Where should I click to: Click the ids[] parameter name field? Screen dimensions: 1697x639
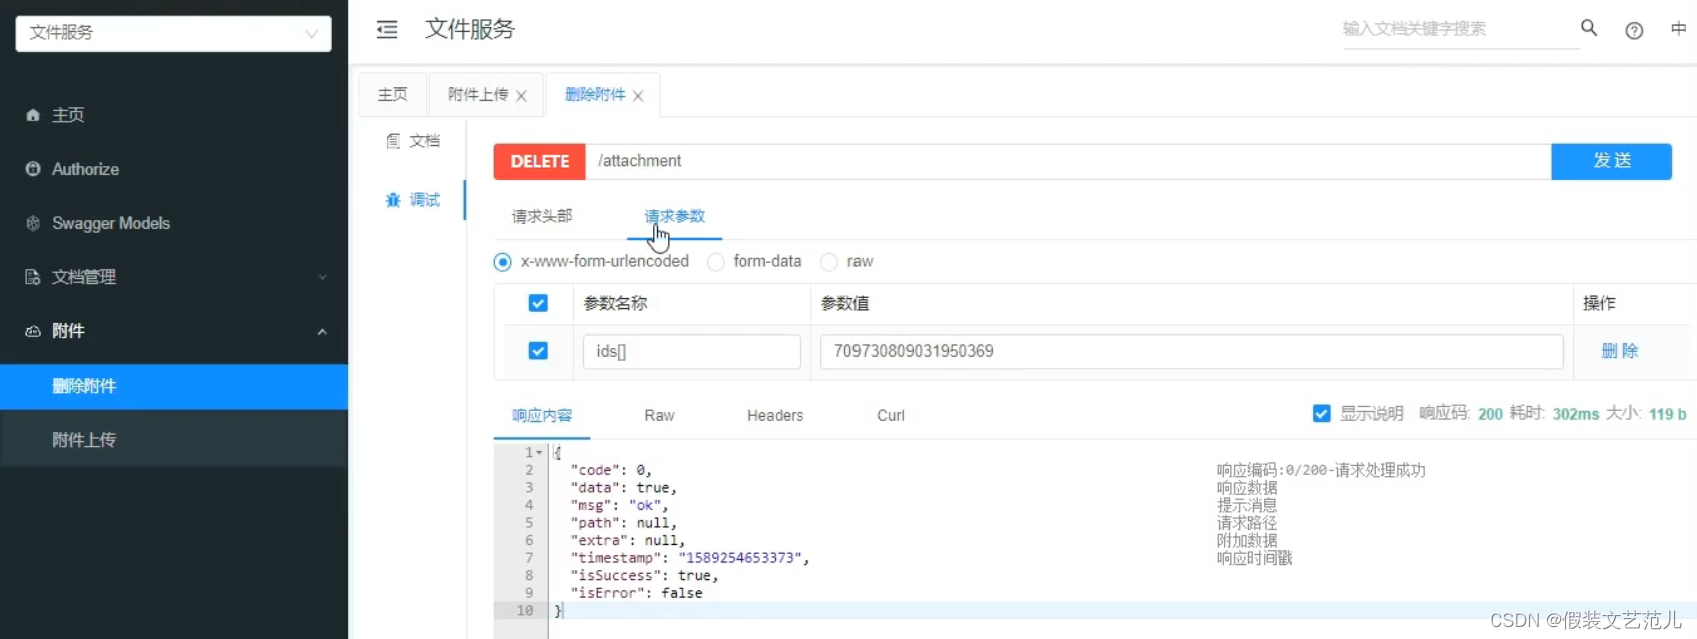click(x=692, y=351)
